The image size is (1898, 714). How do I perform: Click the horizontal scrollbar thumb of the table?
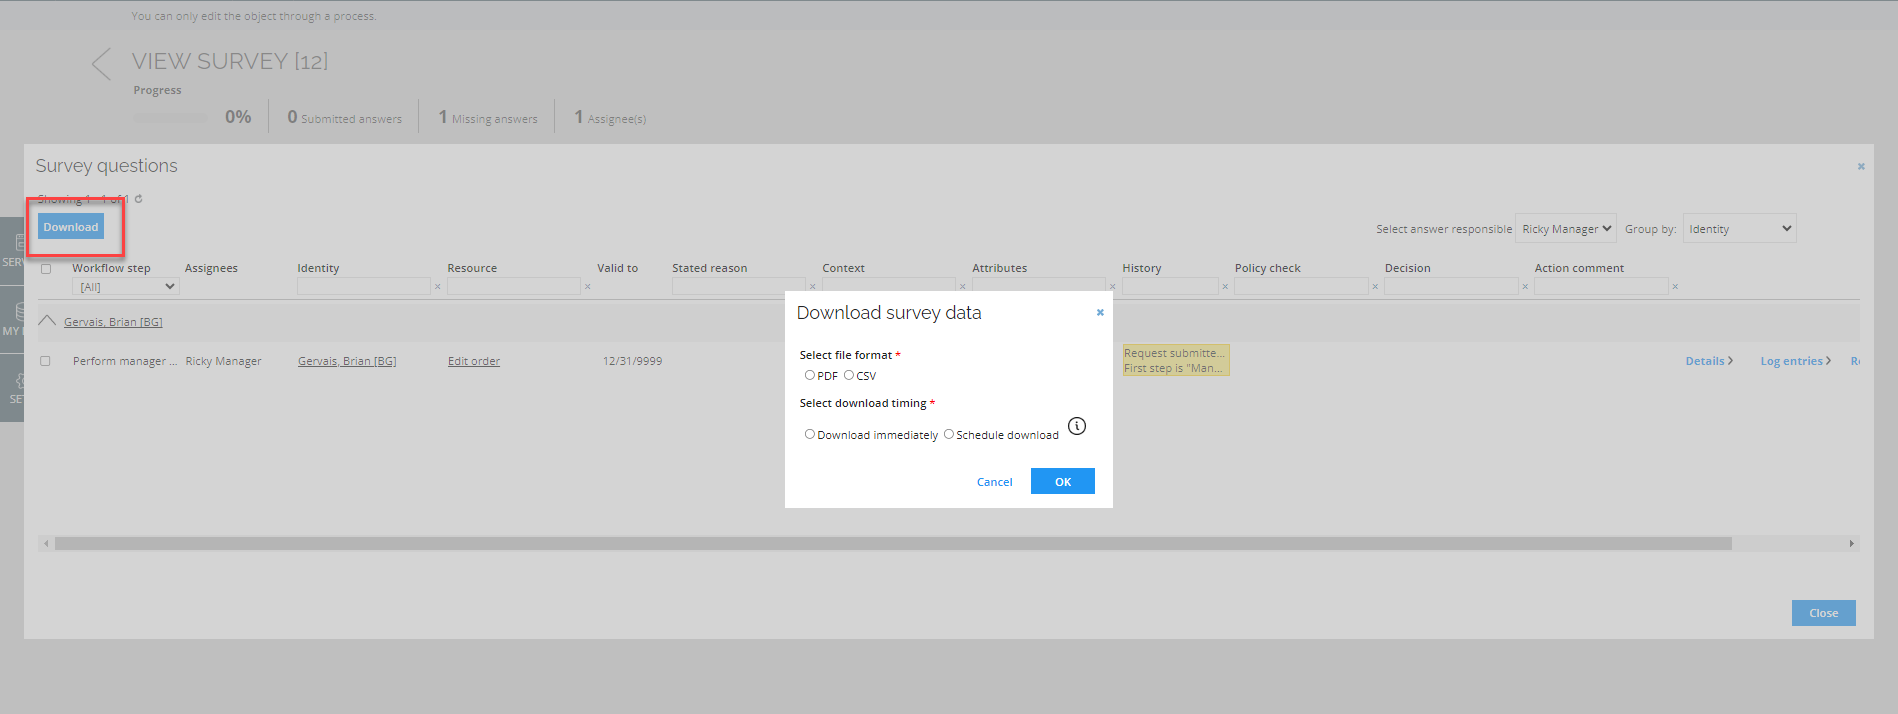pos(893,544)
